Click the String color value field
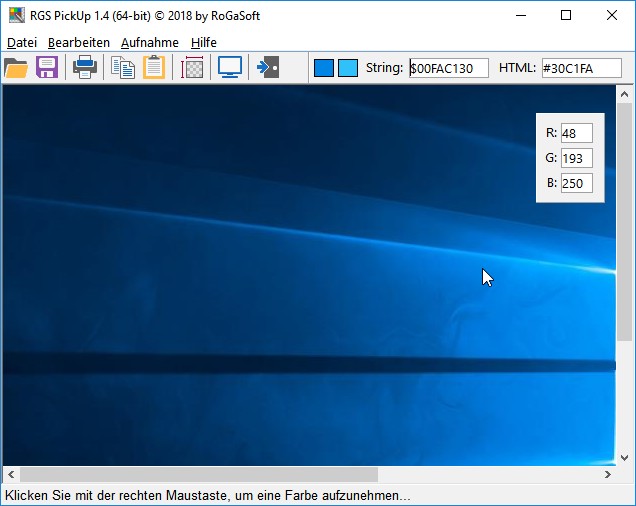The width and height of the screenshot is (636, 506). pos(449,68)
